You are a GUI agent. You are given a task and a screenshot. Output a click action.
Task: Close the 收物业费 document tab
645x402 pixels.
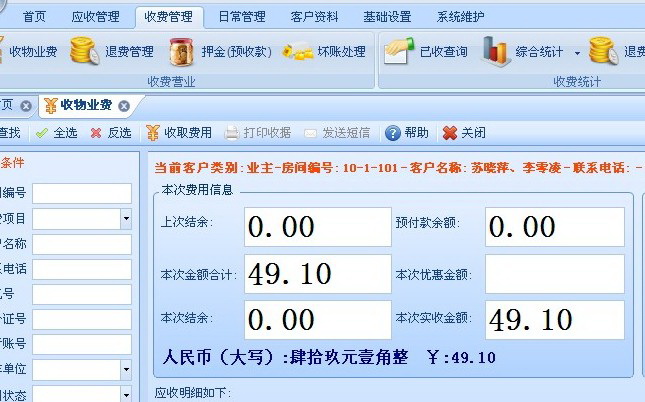[x=124, y=106]
